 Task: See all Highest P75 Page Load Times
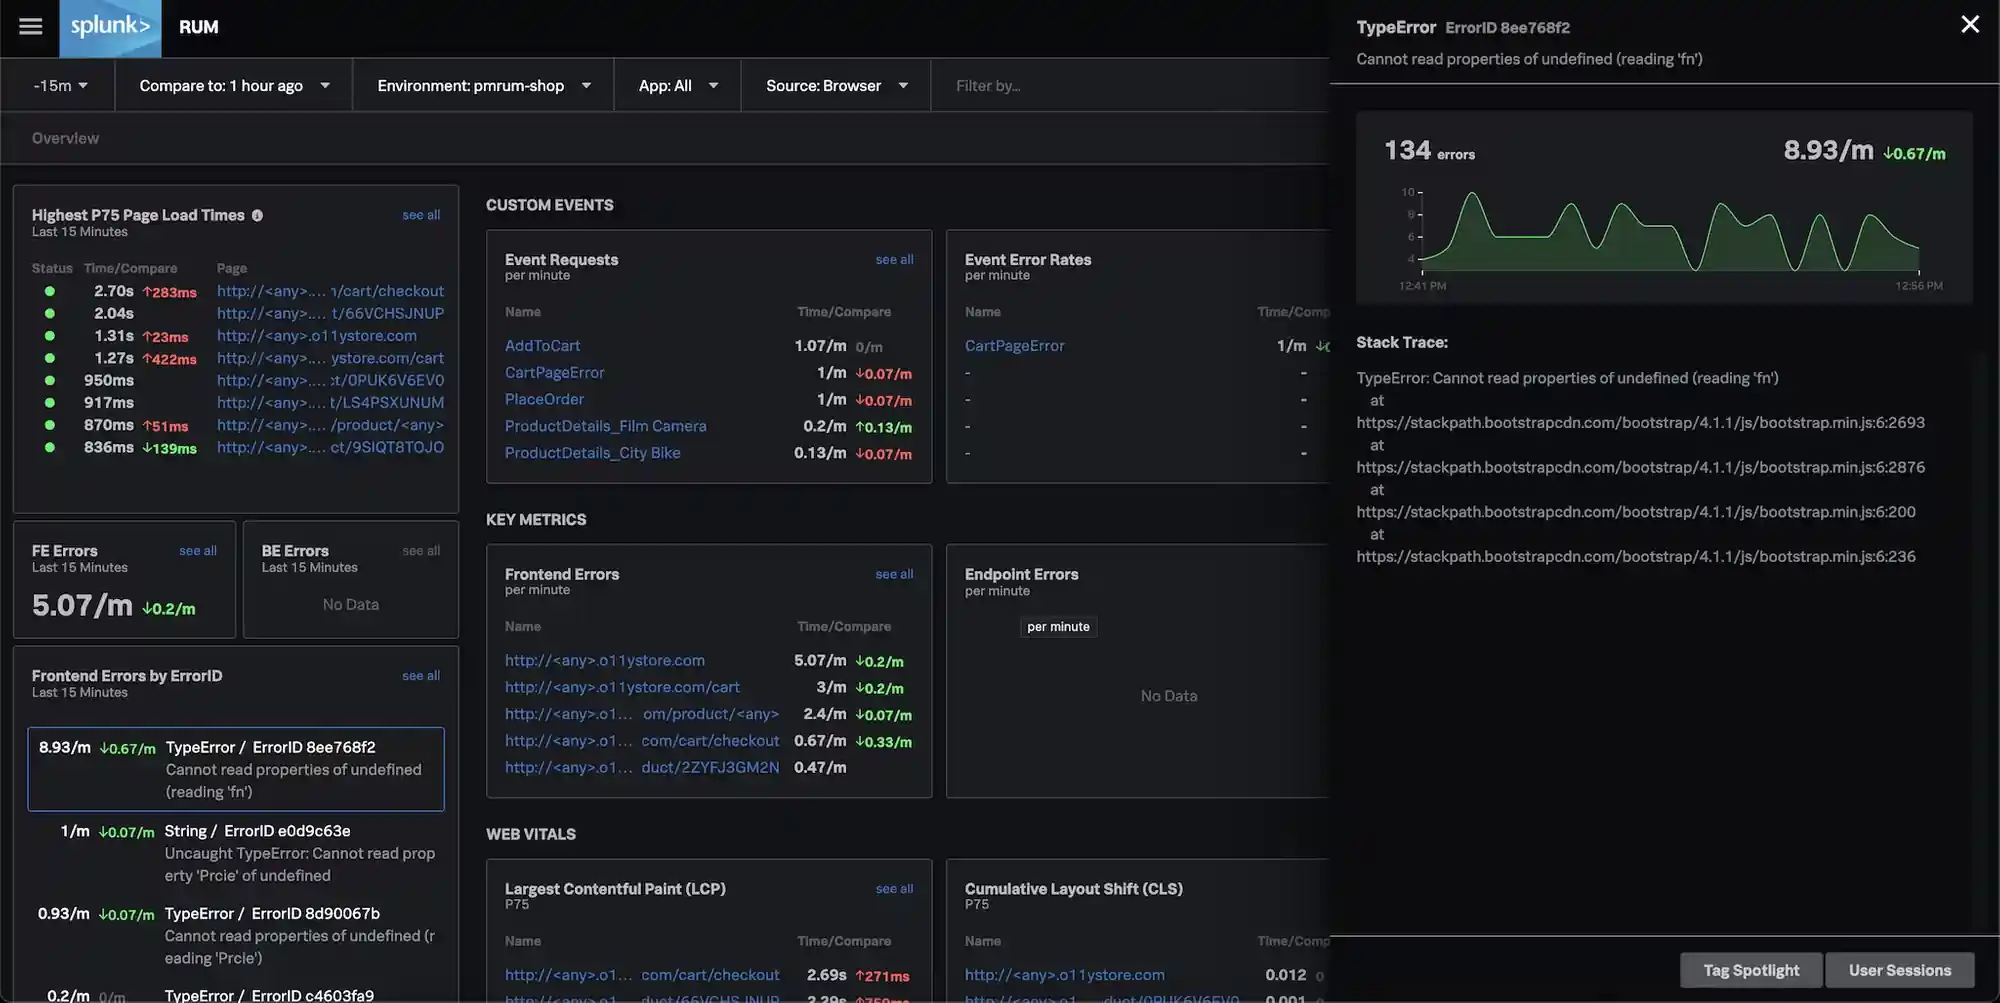click(x=421, y=215)
